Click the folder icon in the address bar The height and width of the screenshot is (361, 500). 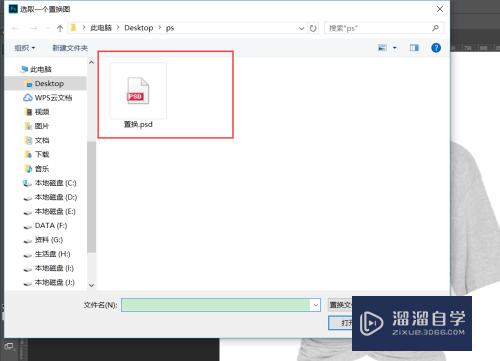coord(74,28)
